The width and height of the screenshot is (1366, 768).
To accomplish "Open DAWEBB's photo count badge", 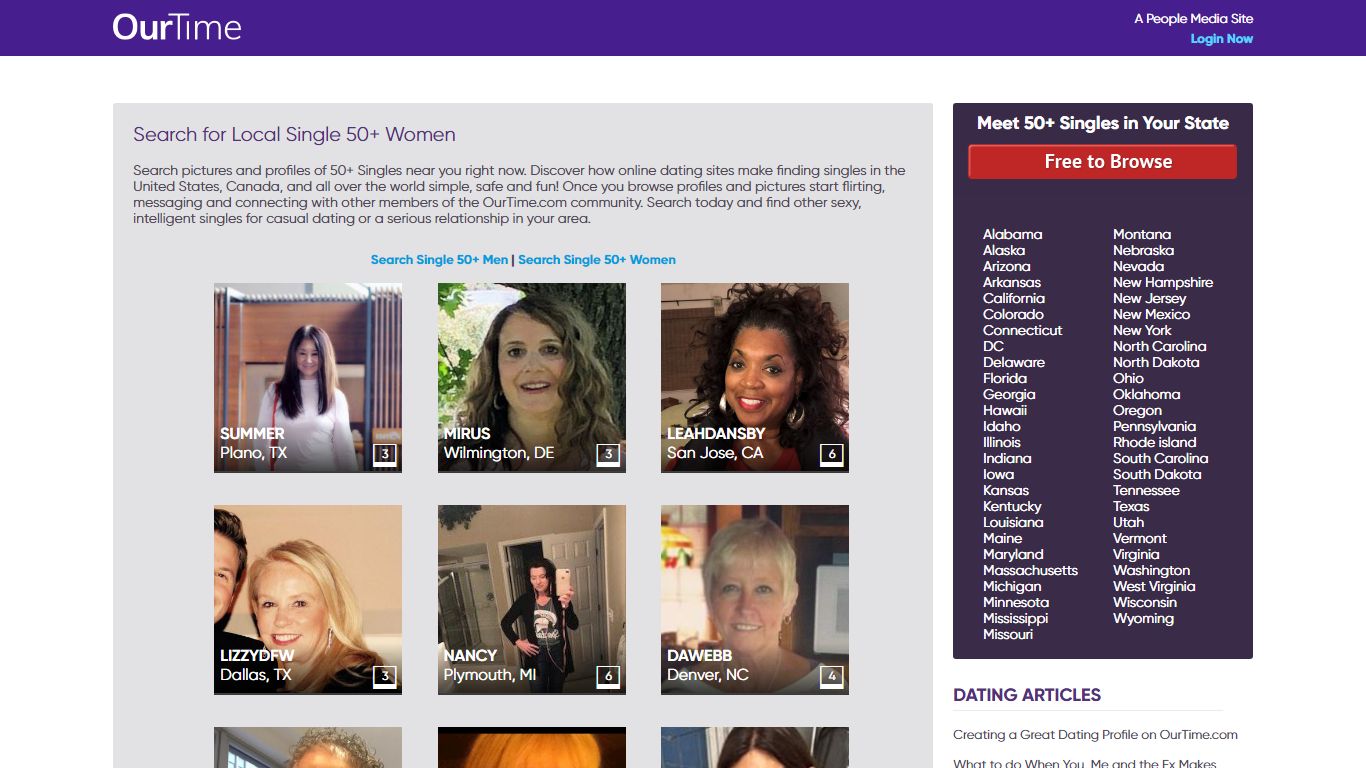I will coord(832,677).
